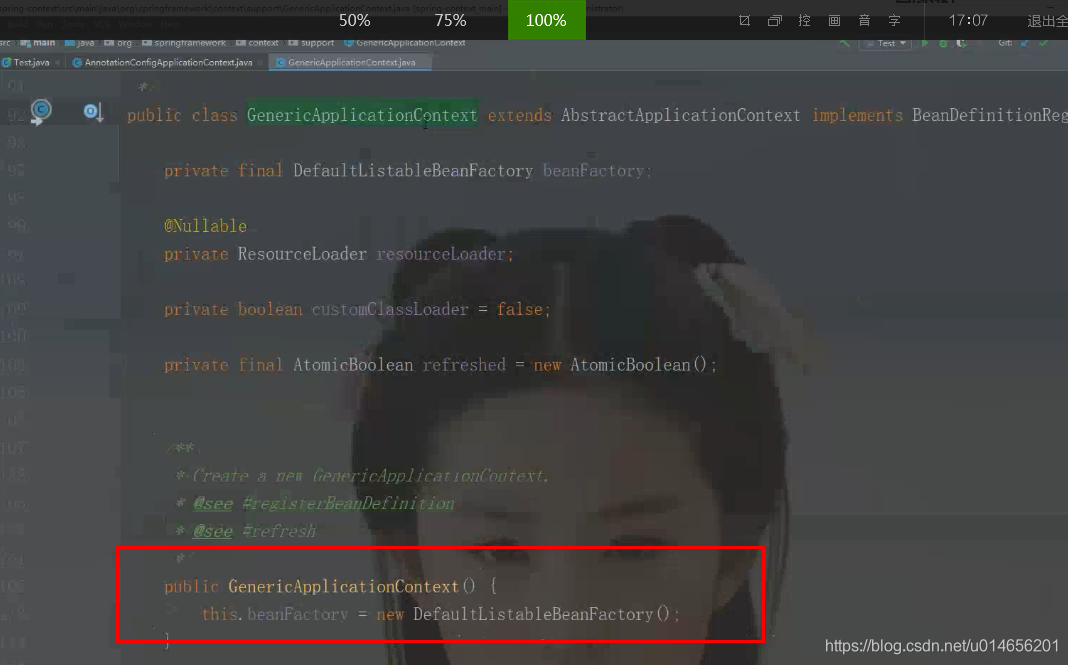The height and width of the screenshot is (665, 1068).
Task: Select the 100% zoom option
Action: 546,20
